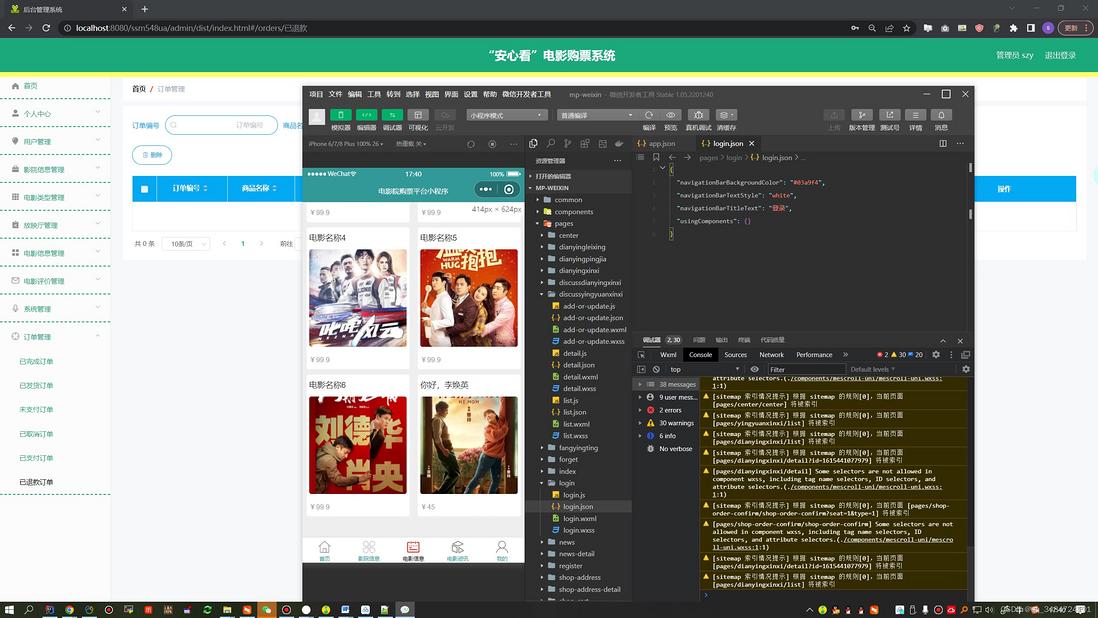Collapse 订单管理 in admin sidebar
The height and width of the screenshot is (618, 1098).
tap(56, 337)
